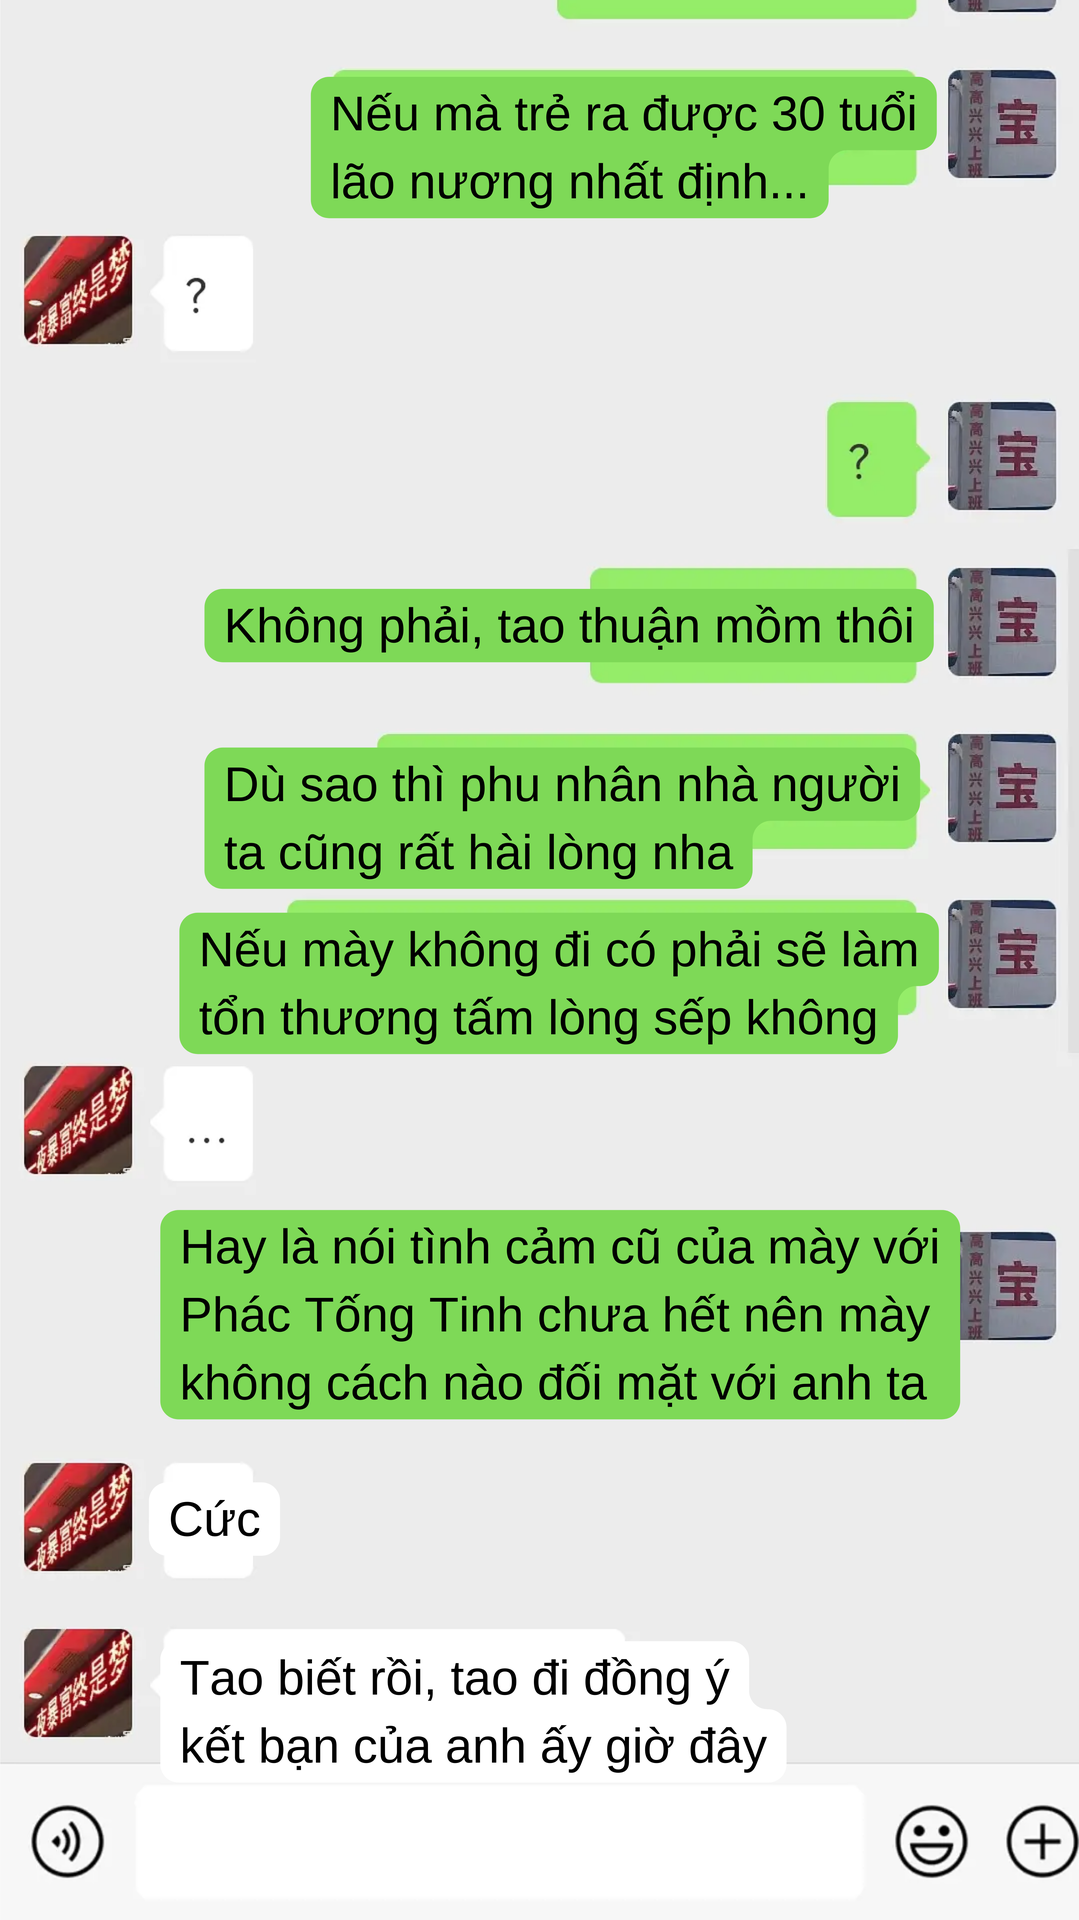
Task: Tap the sender avatar beside 'Cức'
Action: coord(78,1517)
